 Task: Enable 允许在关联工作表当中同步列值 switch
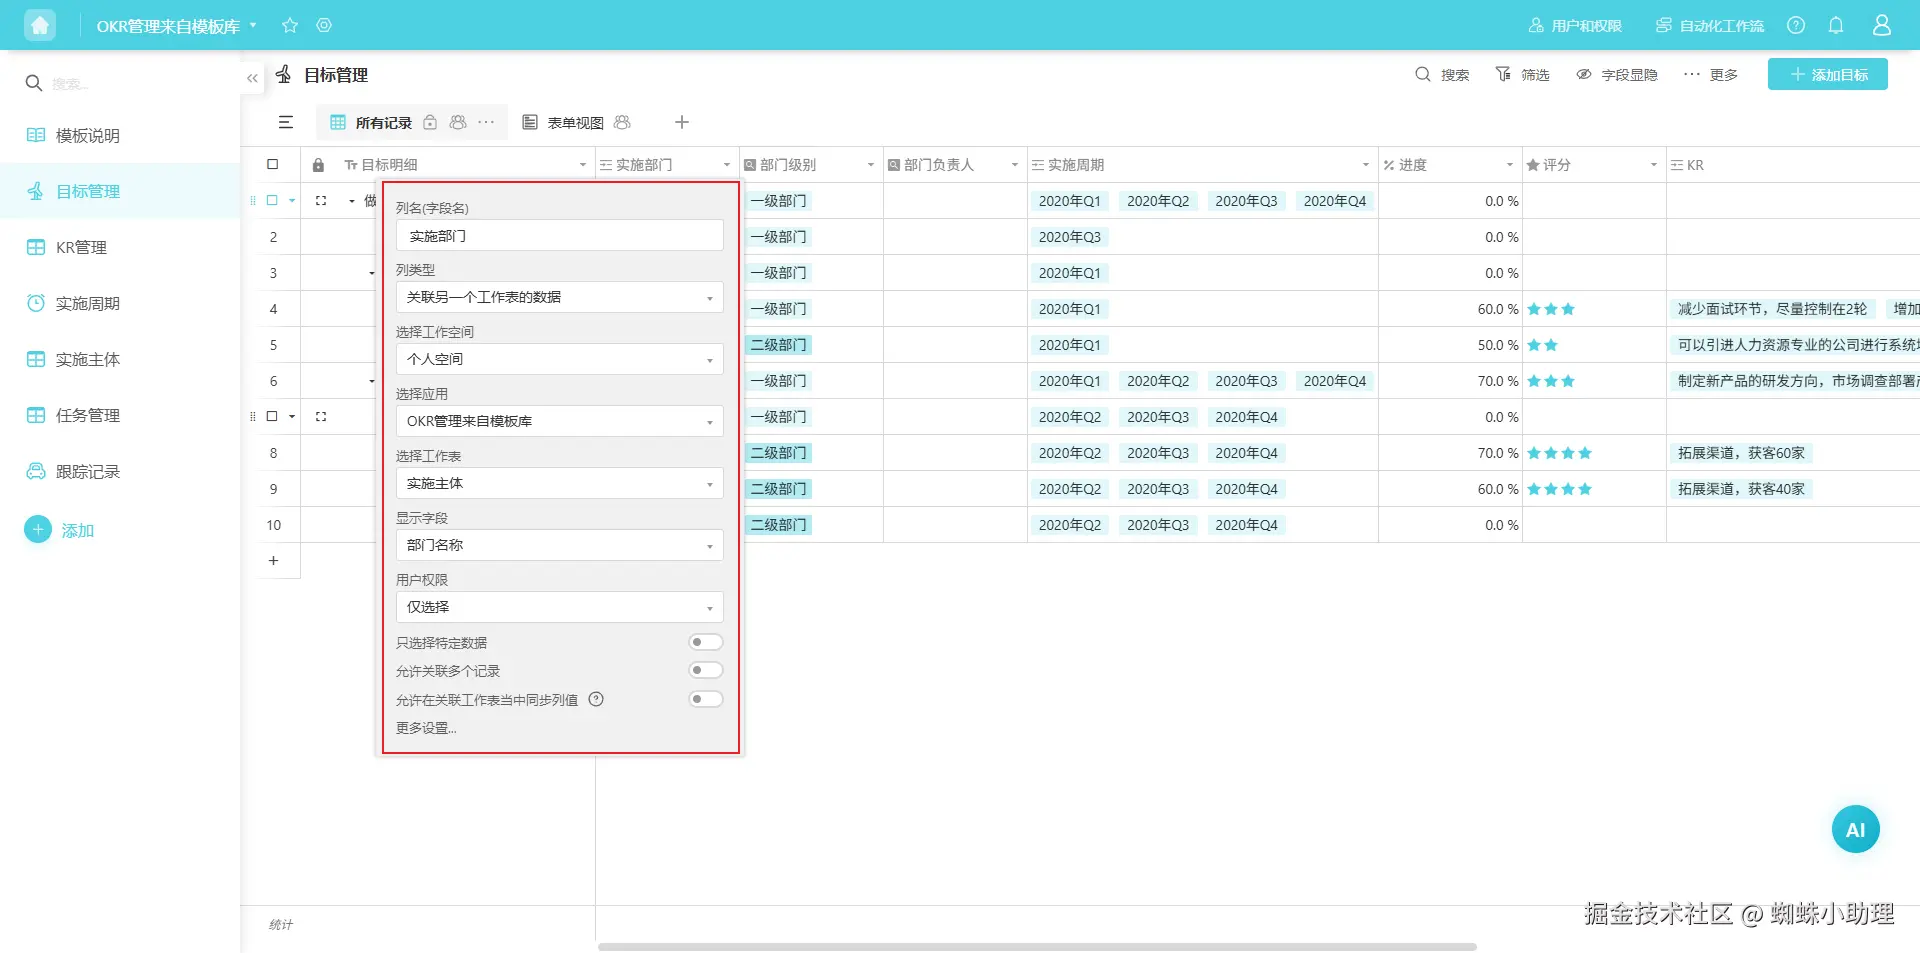point(706,699)
